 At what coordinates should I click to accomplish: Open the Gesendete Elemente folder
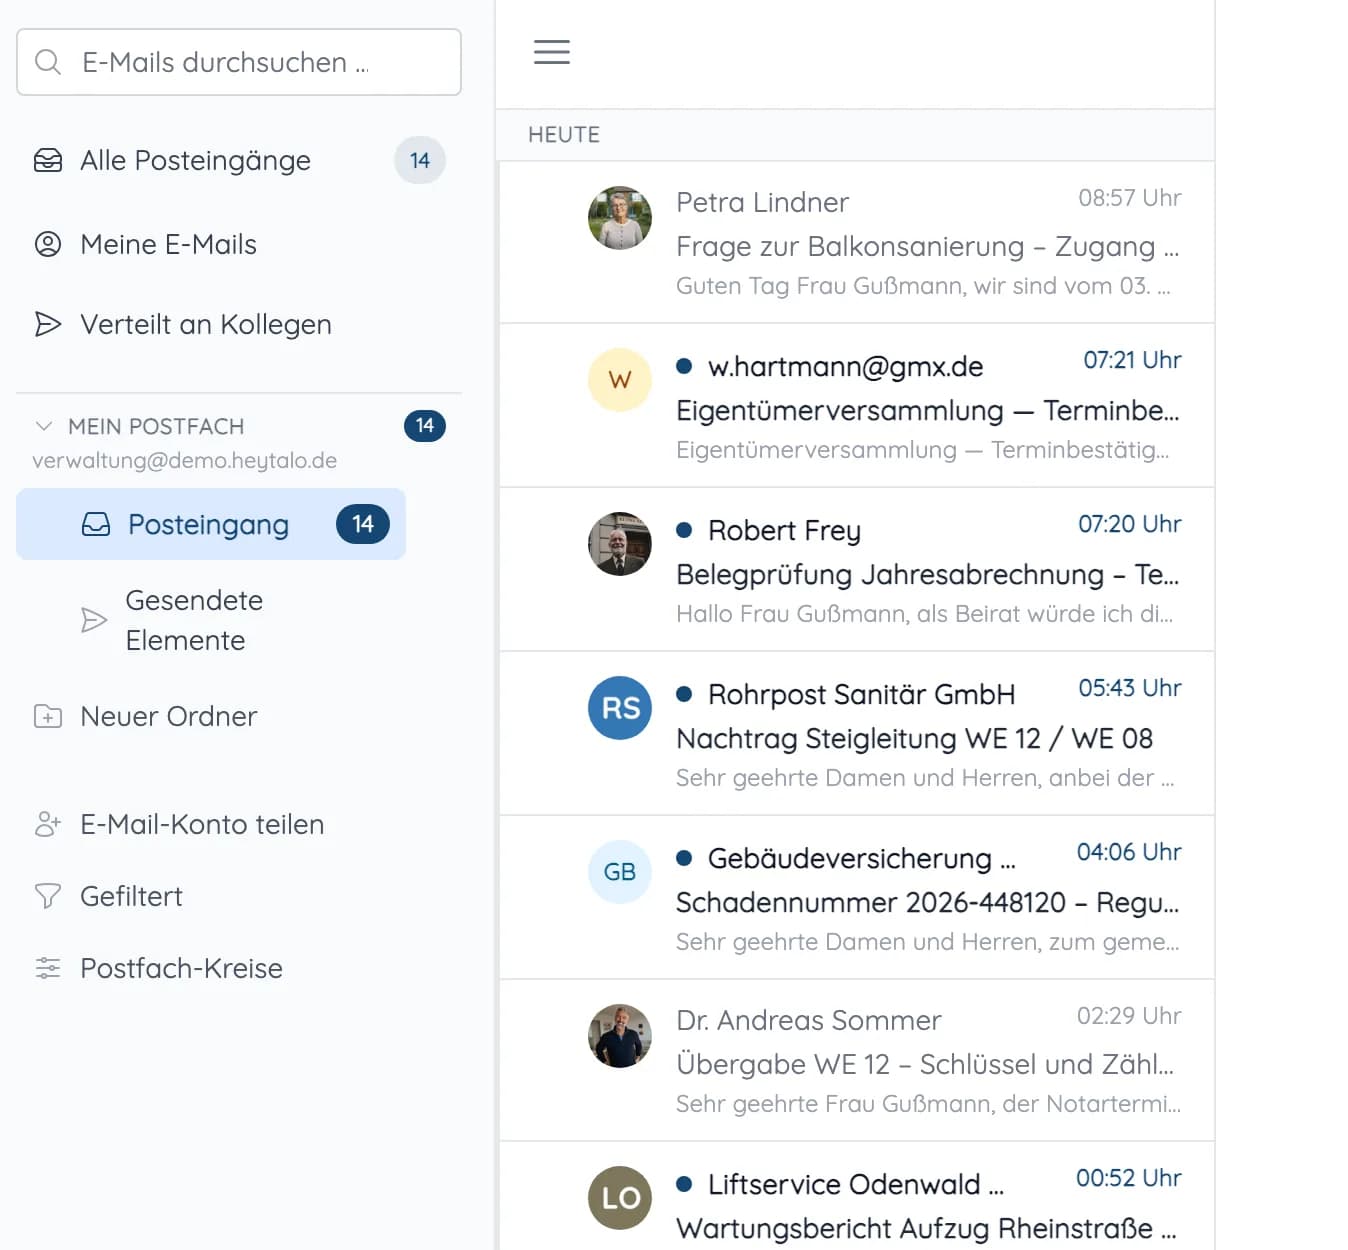tap(211, 620)
